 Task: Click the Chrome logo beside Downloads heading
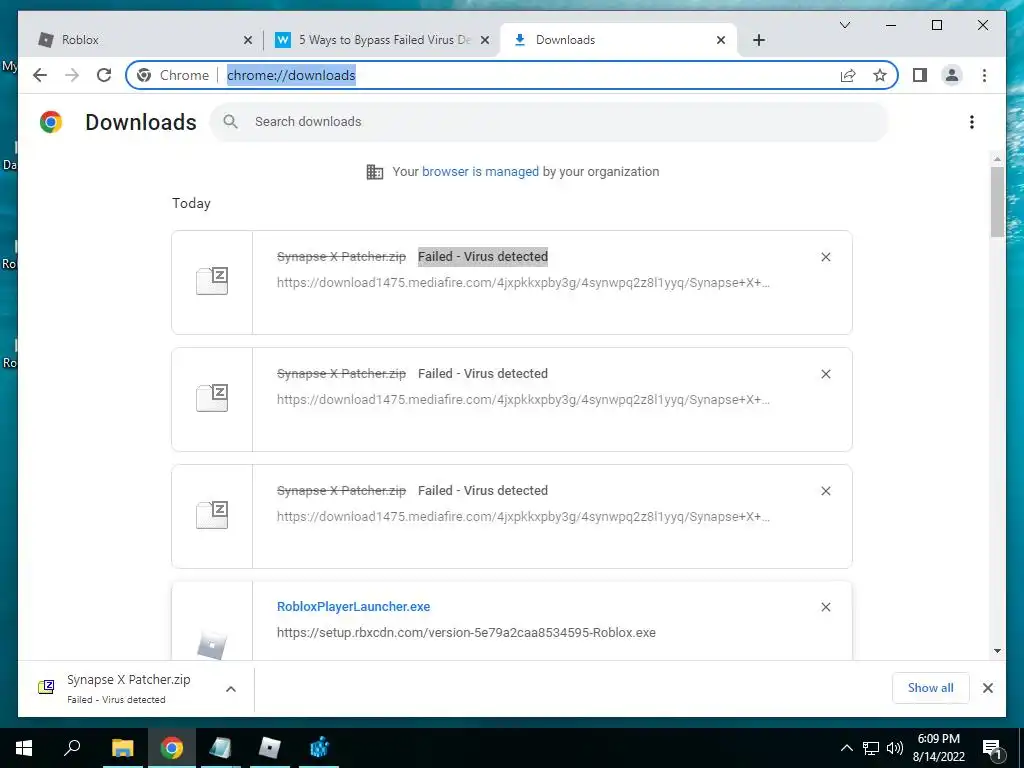(51, 122)
